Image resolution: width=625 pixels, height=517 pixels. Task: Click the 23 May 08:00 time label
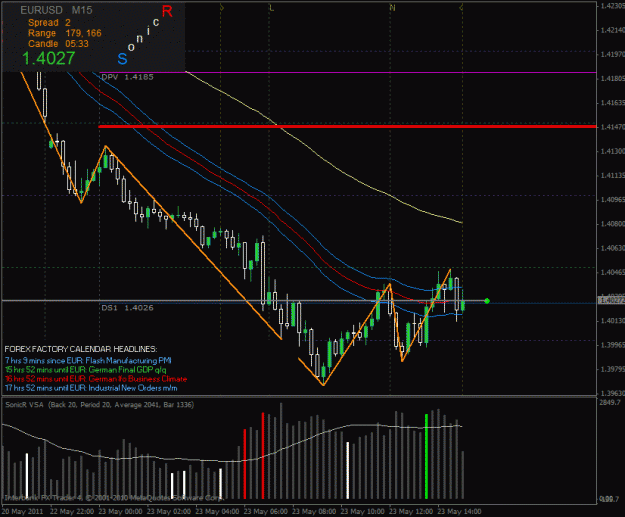click(x=314, y=511)
